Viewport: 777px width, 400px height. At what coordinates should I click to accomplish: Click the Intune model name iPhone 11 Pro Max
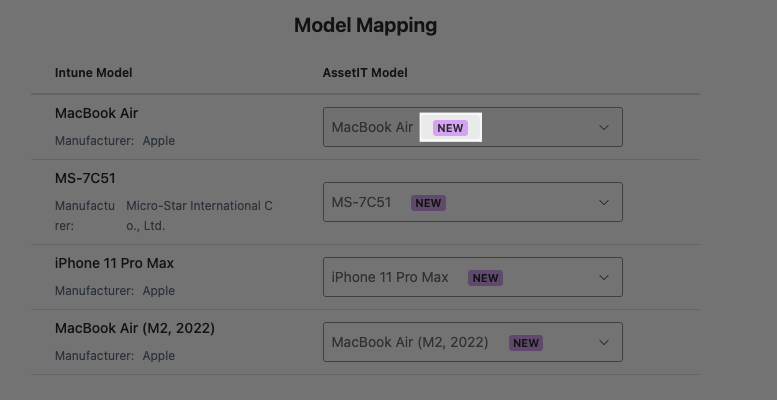tap(114, 264)
